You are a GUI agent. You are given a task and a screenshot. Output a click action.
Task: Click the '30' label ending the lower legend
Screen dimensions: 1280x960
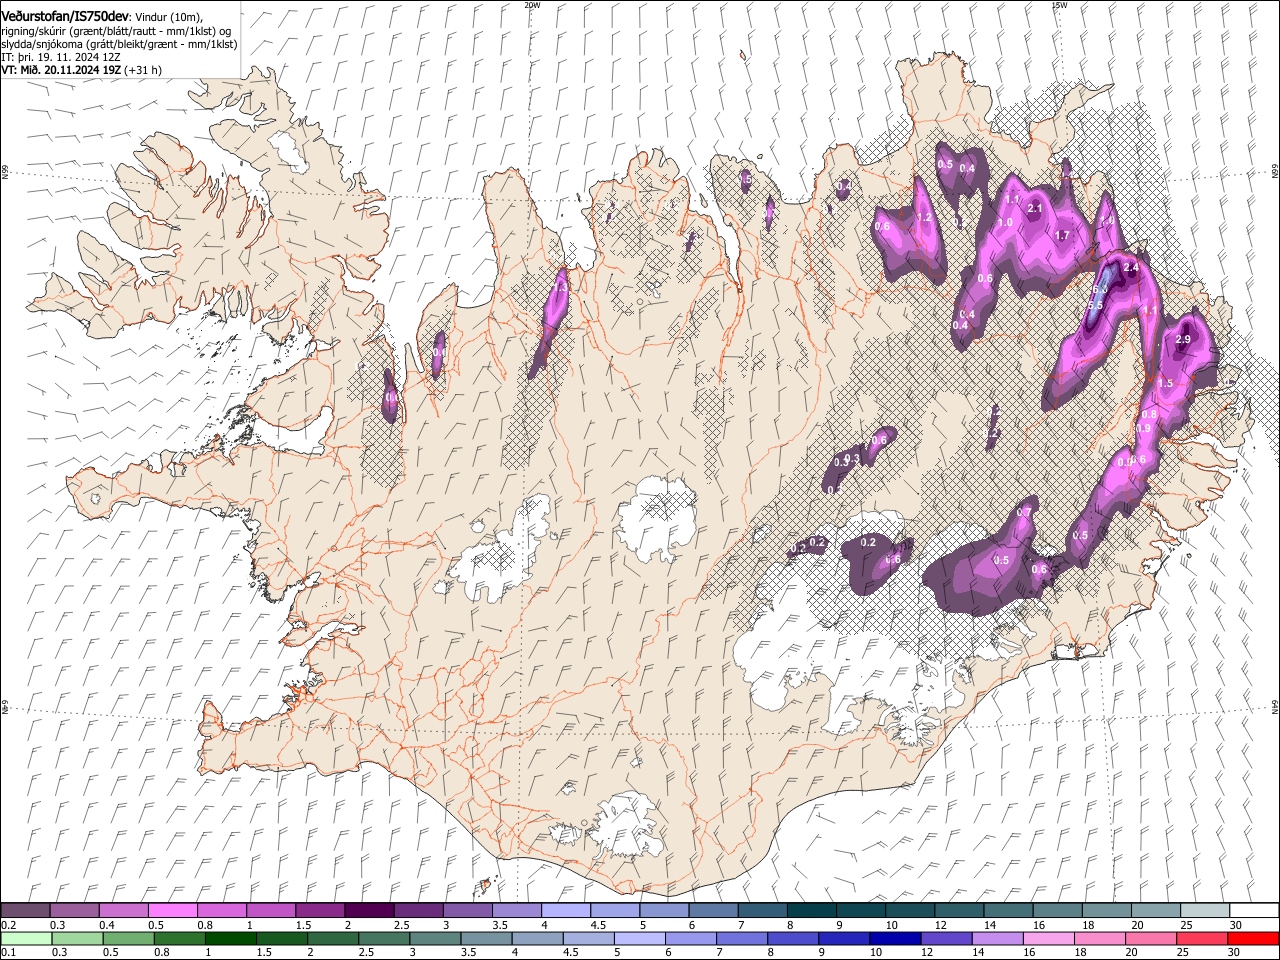pos(1232,952)
